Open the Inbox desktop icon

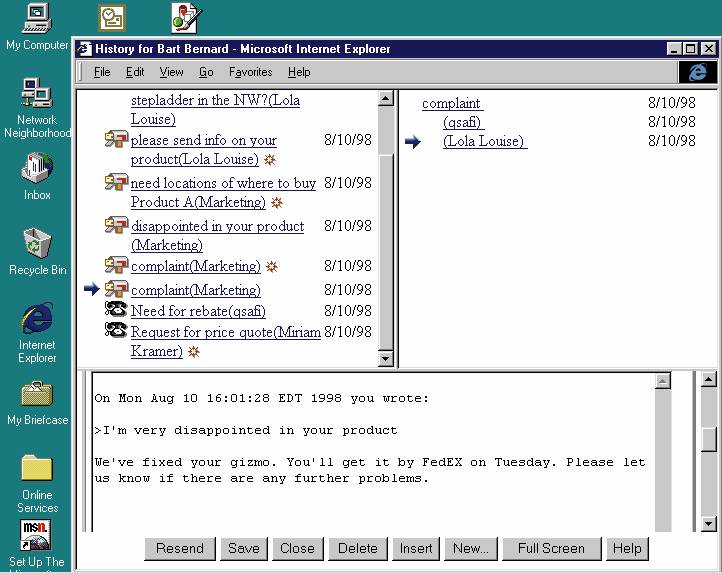(37, 167)
